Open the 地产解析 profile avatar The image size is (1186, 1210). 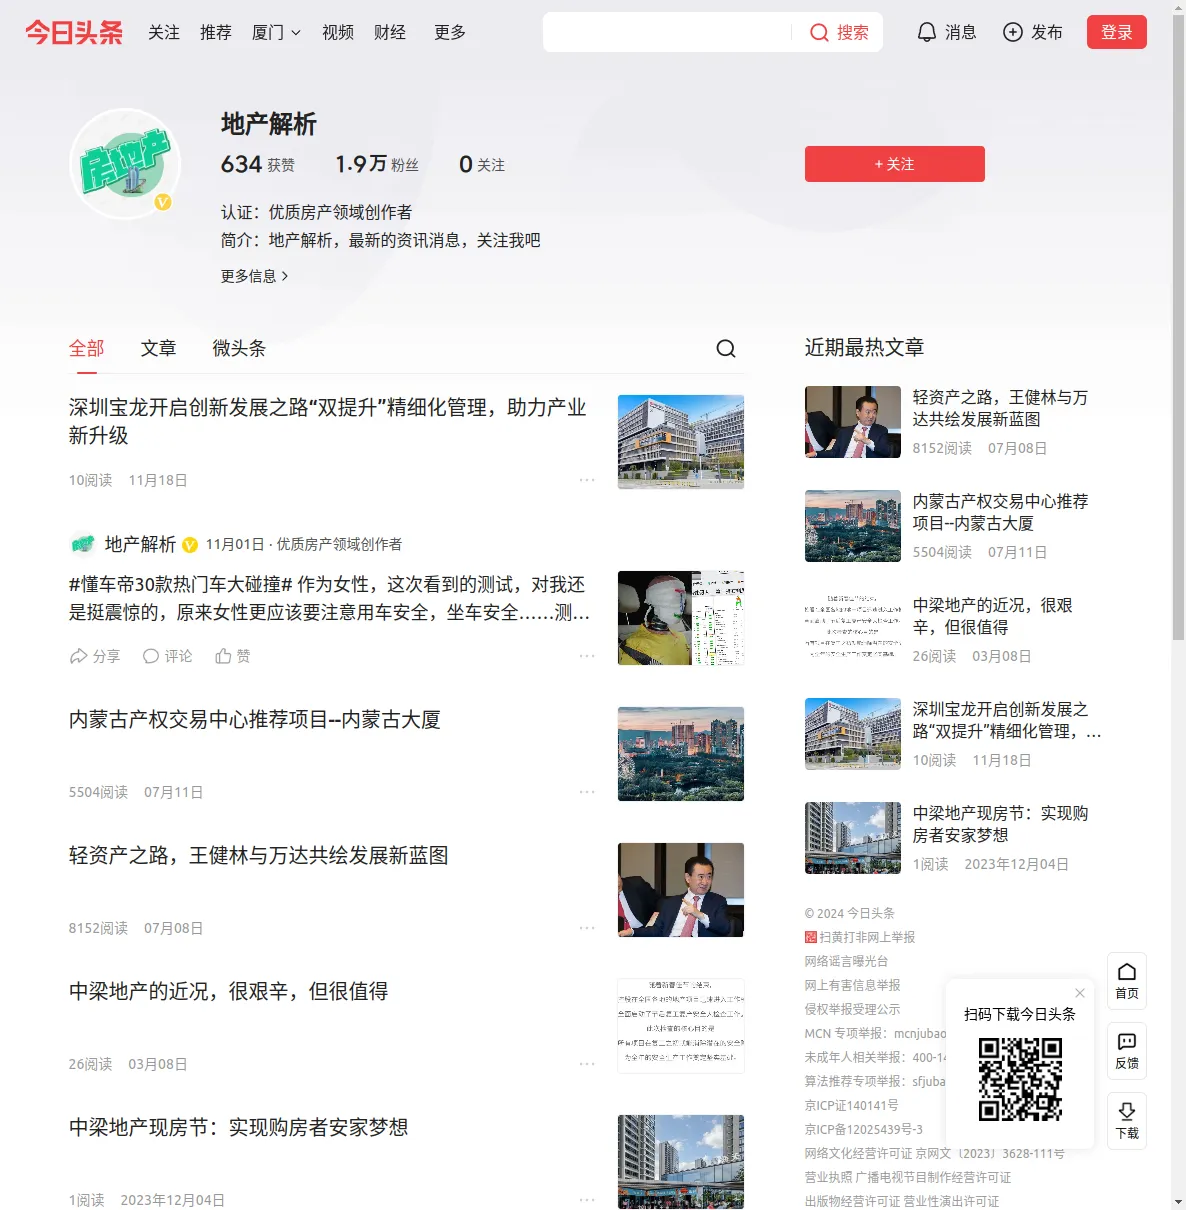[125, 164]
